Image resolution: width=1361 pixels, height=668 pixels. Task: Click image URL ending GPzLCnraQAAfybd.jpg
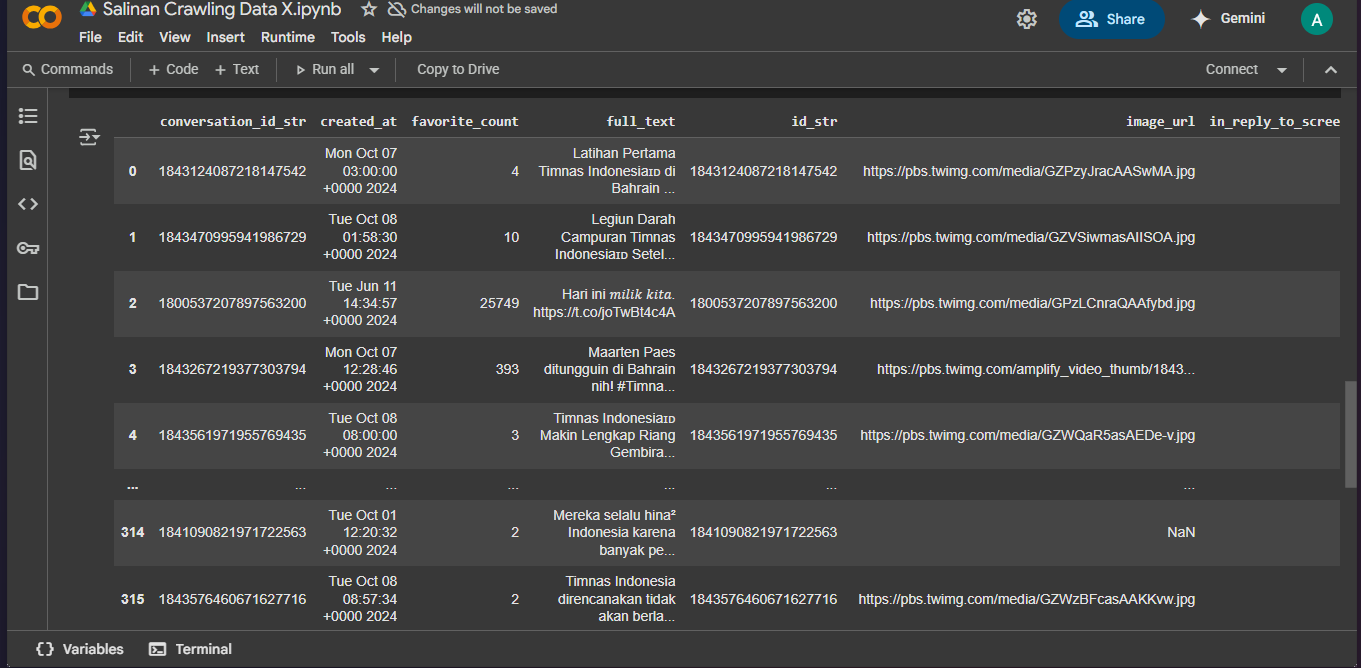coord(1033,303)
